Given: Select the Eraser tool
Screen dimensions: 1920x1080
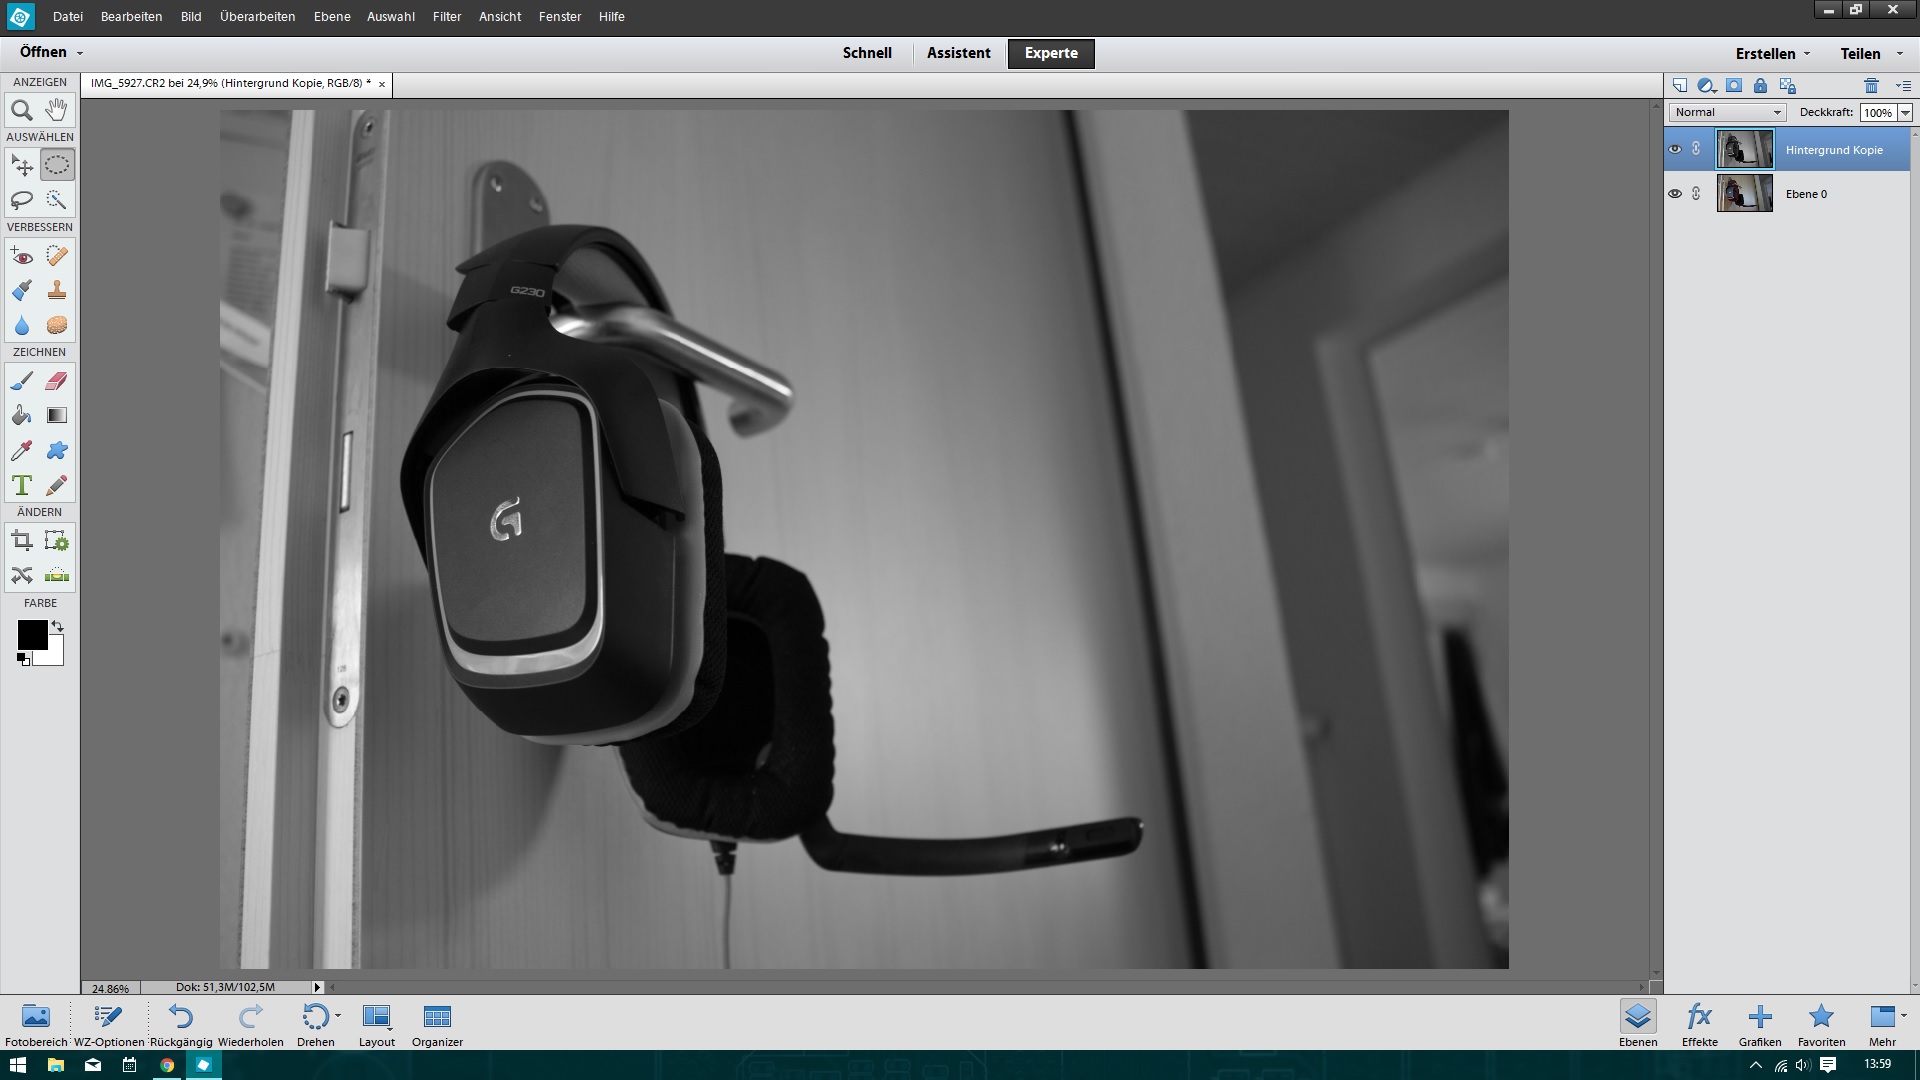Looking at the screenshot, I should tap(57, 381).
